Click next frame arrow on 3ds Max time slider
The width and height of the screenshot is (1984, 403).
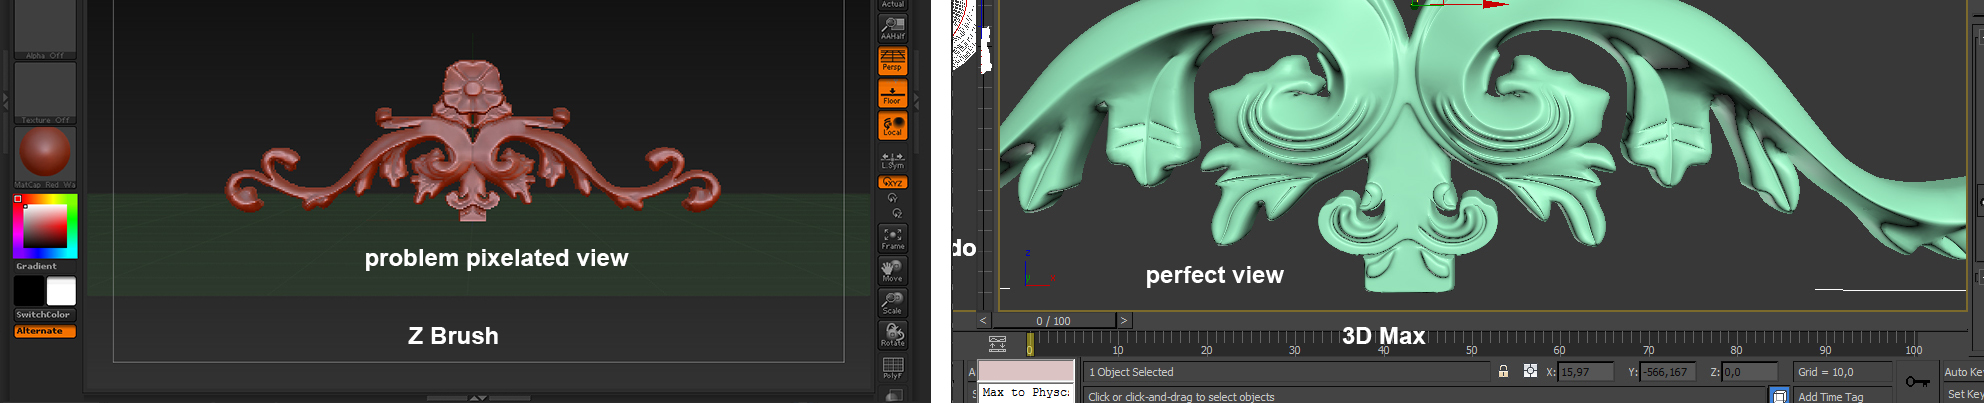point(1124,321)
